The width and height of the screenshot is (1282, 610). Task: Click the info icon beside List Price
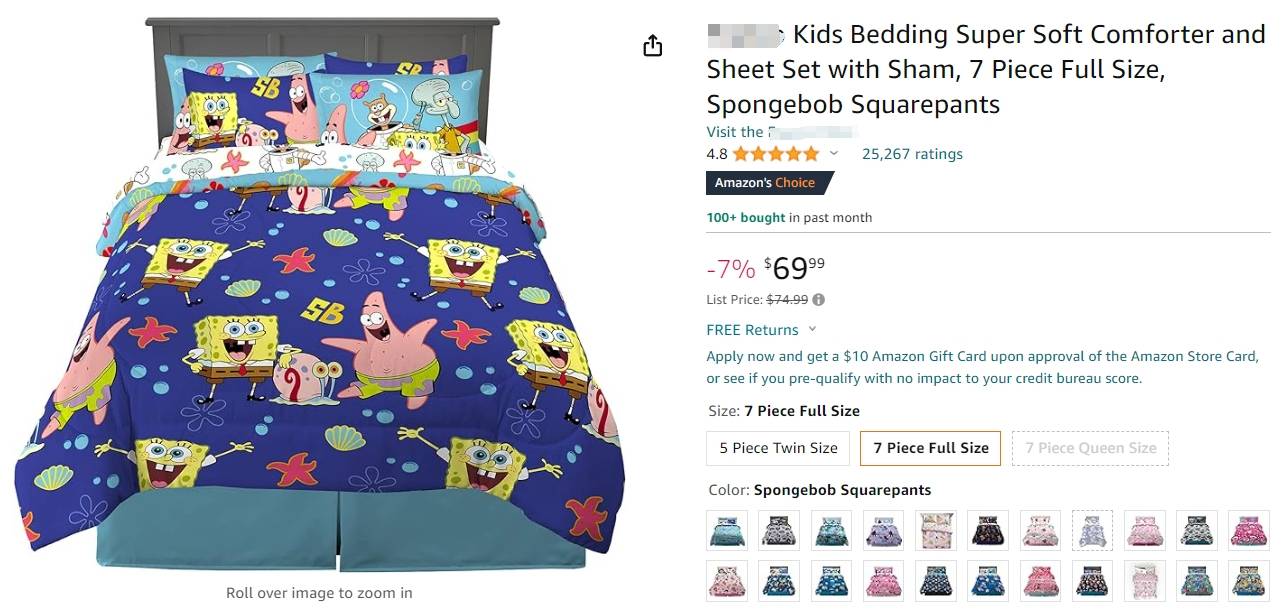[x=819, y=299]
